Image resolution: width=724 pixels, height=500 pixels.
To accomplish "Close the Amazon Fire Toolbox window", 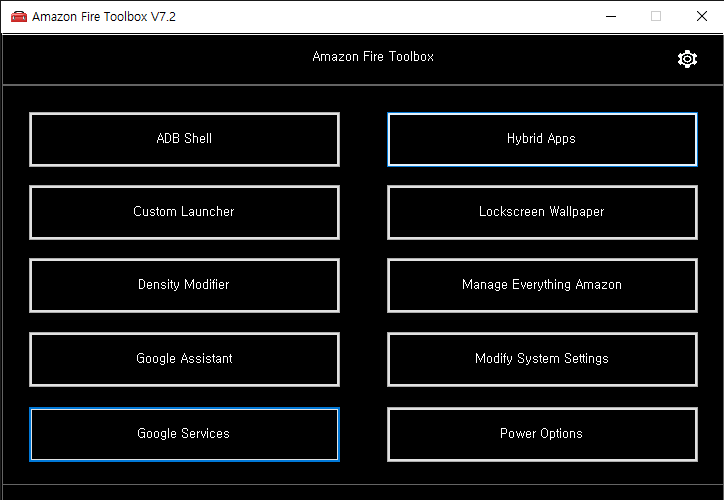I will [x=701, y=17].
